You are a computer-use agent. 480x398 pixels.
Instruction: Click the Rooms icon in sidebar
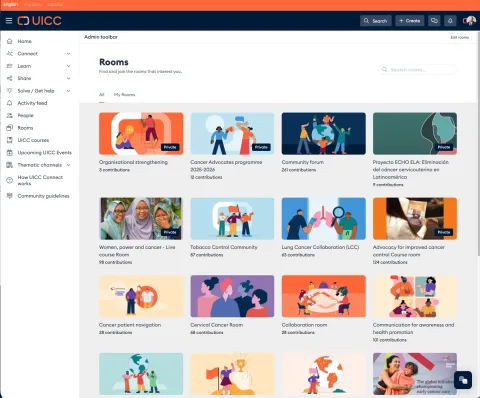(10, 128)
